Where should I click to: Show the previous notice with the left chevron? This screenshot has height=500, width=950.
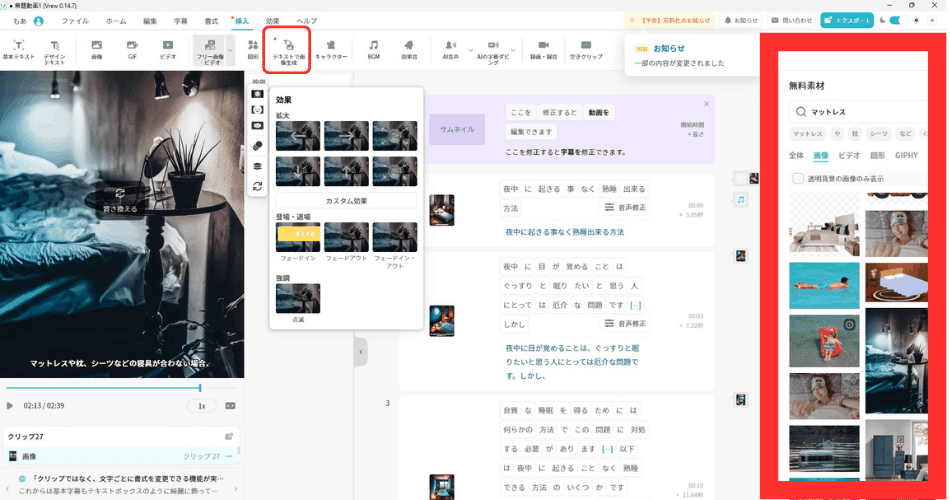click(7, 489)
